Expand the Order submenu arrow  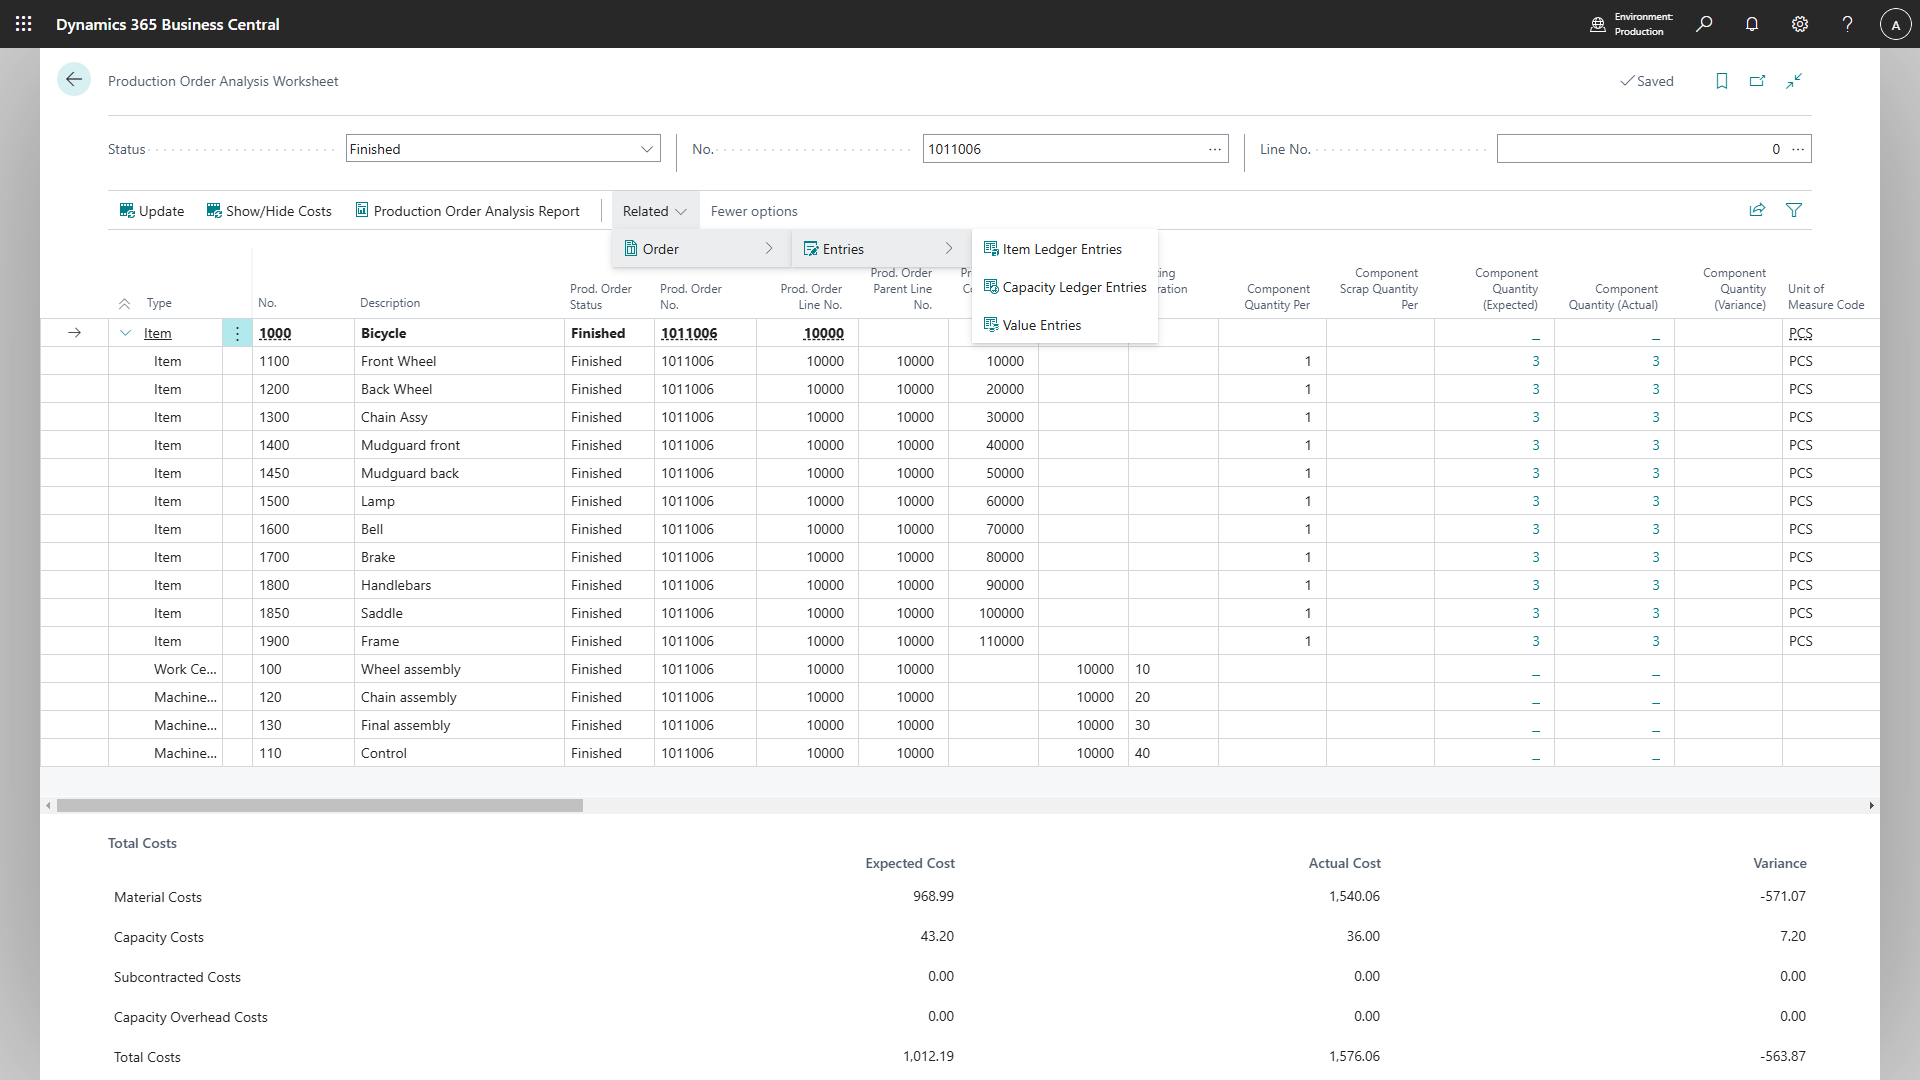(769, 248)
